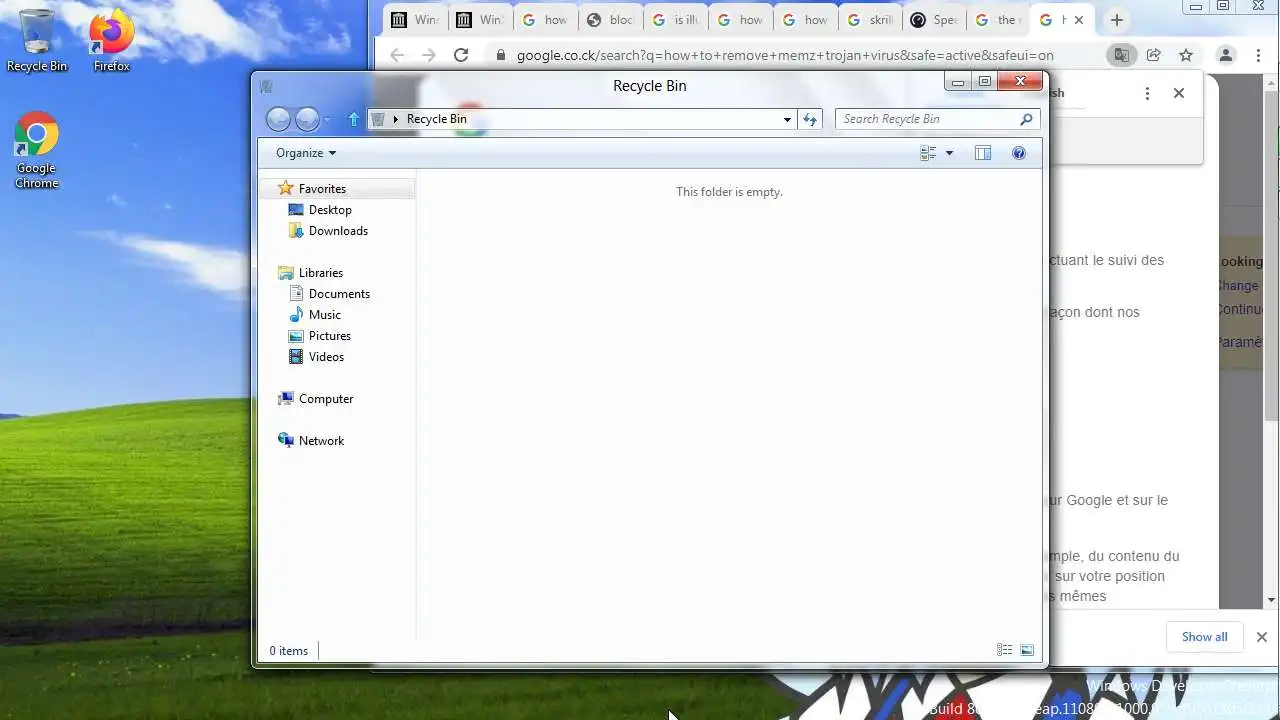Open translate popup options three-dot menu
Image resolution: width=1280 pixels, height=720 pixels.
[1147, 93]
